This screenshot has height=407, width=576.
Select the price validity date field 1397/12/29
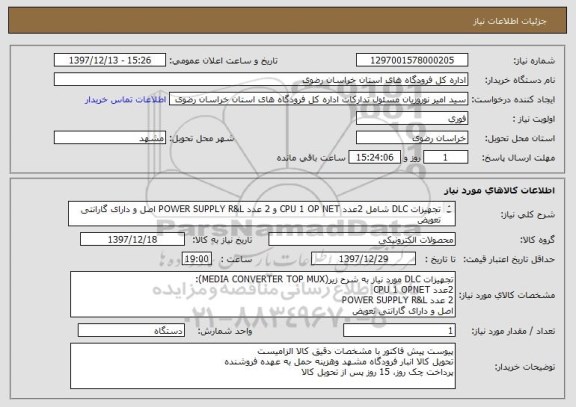click(363, 259)
